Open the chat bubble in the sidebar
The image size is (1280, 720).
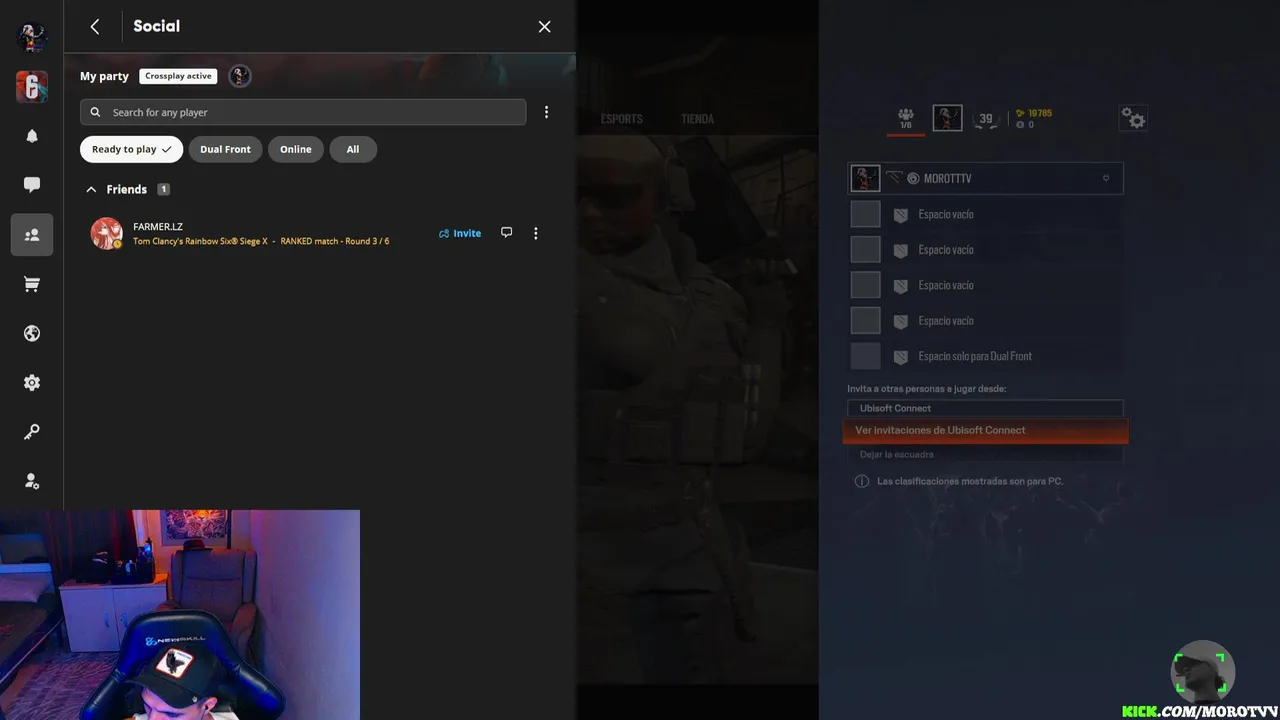[32, 185]
